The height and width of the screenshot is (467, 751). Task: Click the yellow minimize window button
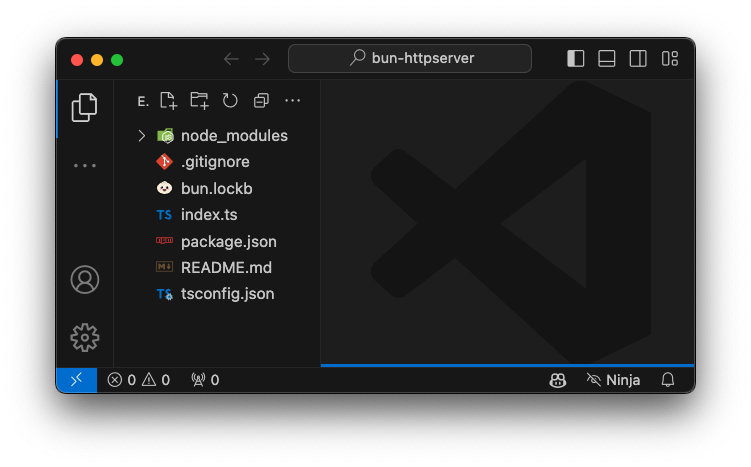pos(97,60)
